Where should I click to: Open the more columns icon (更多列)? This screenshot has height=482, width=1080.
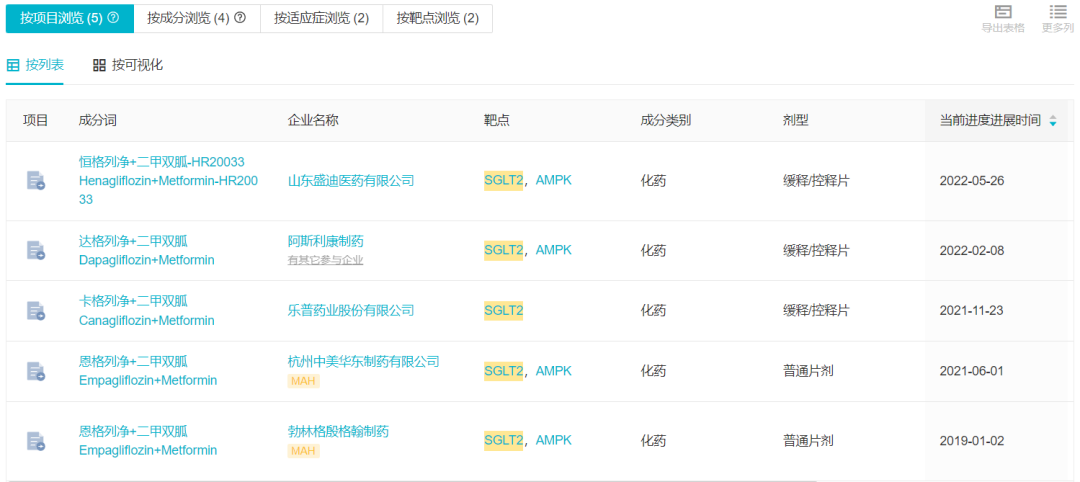click(x=1057, y=12)
